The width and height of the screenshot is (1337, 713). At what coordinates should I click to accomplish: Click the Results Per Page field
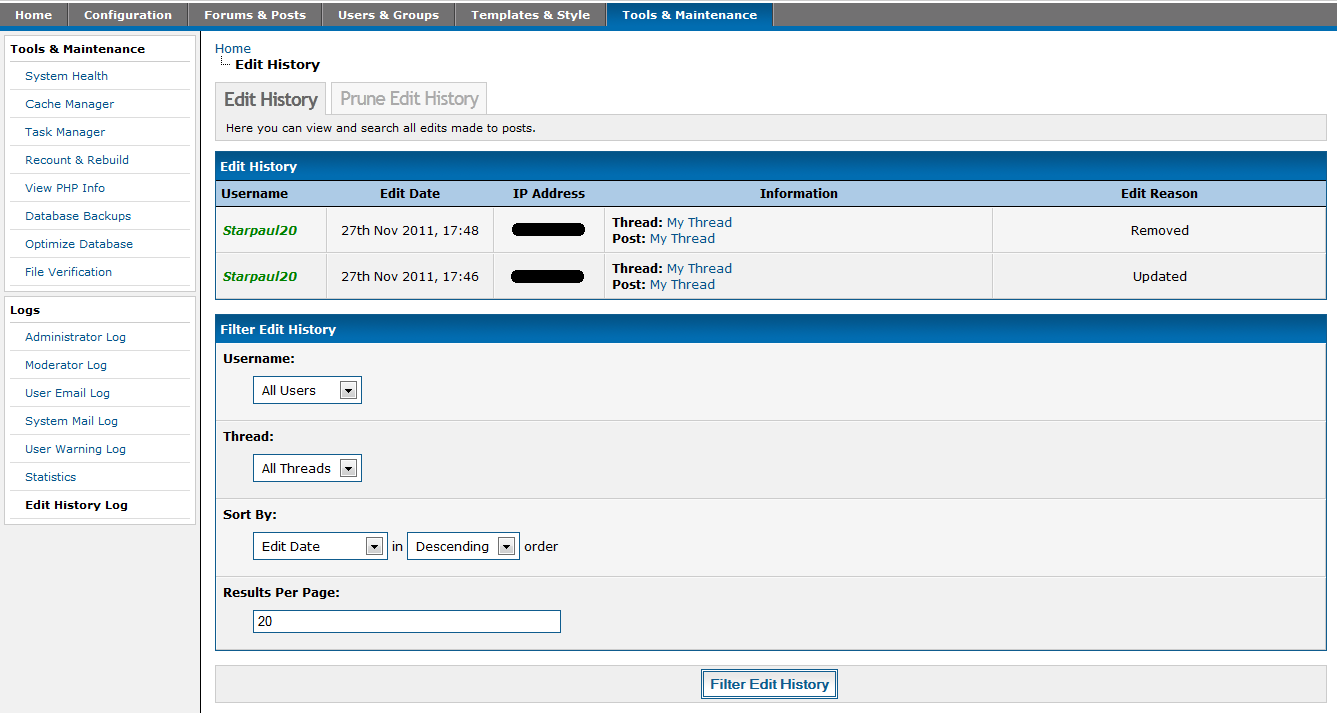point(406,622)
